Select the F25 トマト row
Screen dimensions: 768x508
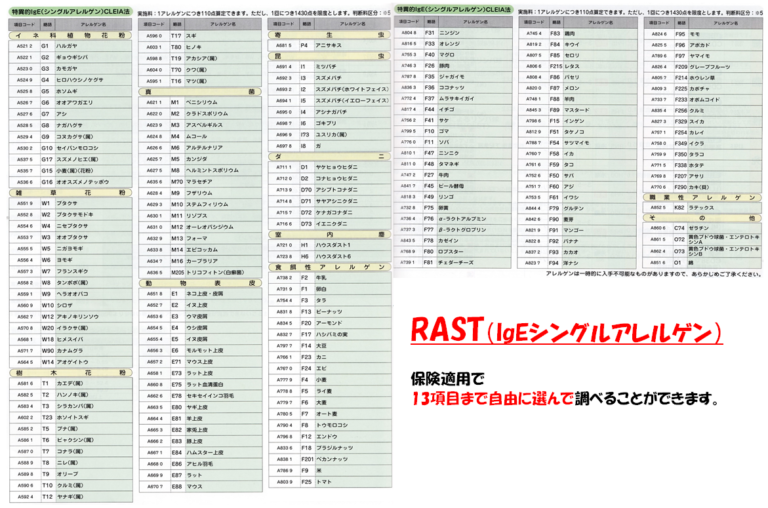pyautogui.click(x=330, y=482)
